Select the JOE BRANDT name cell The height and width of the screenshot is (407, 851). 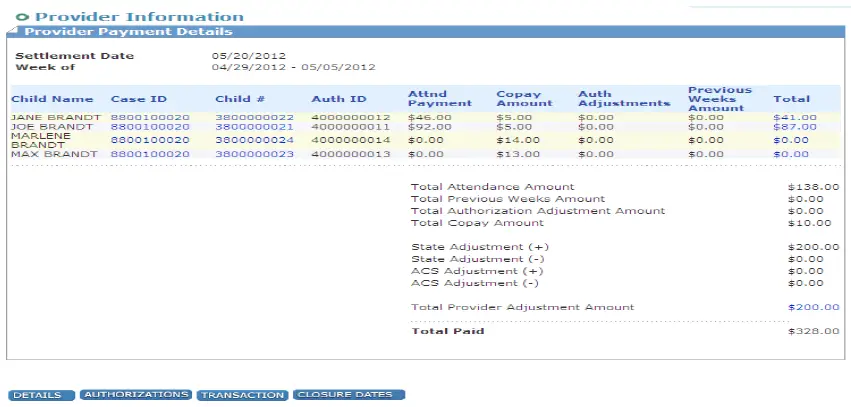pos(52,127)
